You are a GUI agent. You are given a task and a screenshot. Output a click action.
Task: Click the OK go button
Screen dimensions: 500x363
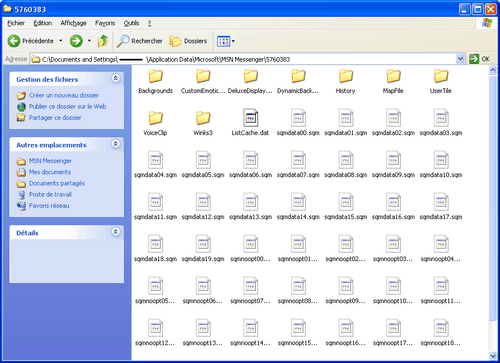pos(480,59)
